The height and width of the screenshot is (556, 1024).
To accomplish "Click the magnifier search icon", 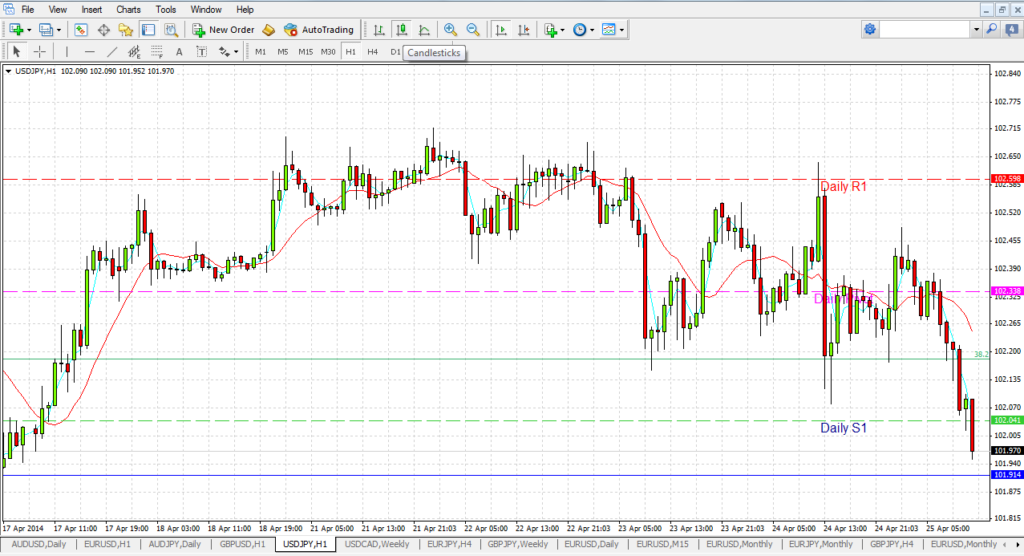I will 992,29.
